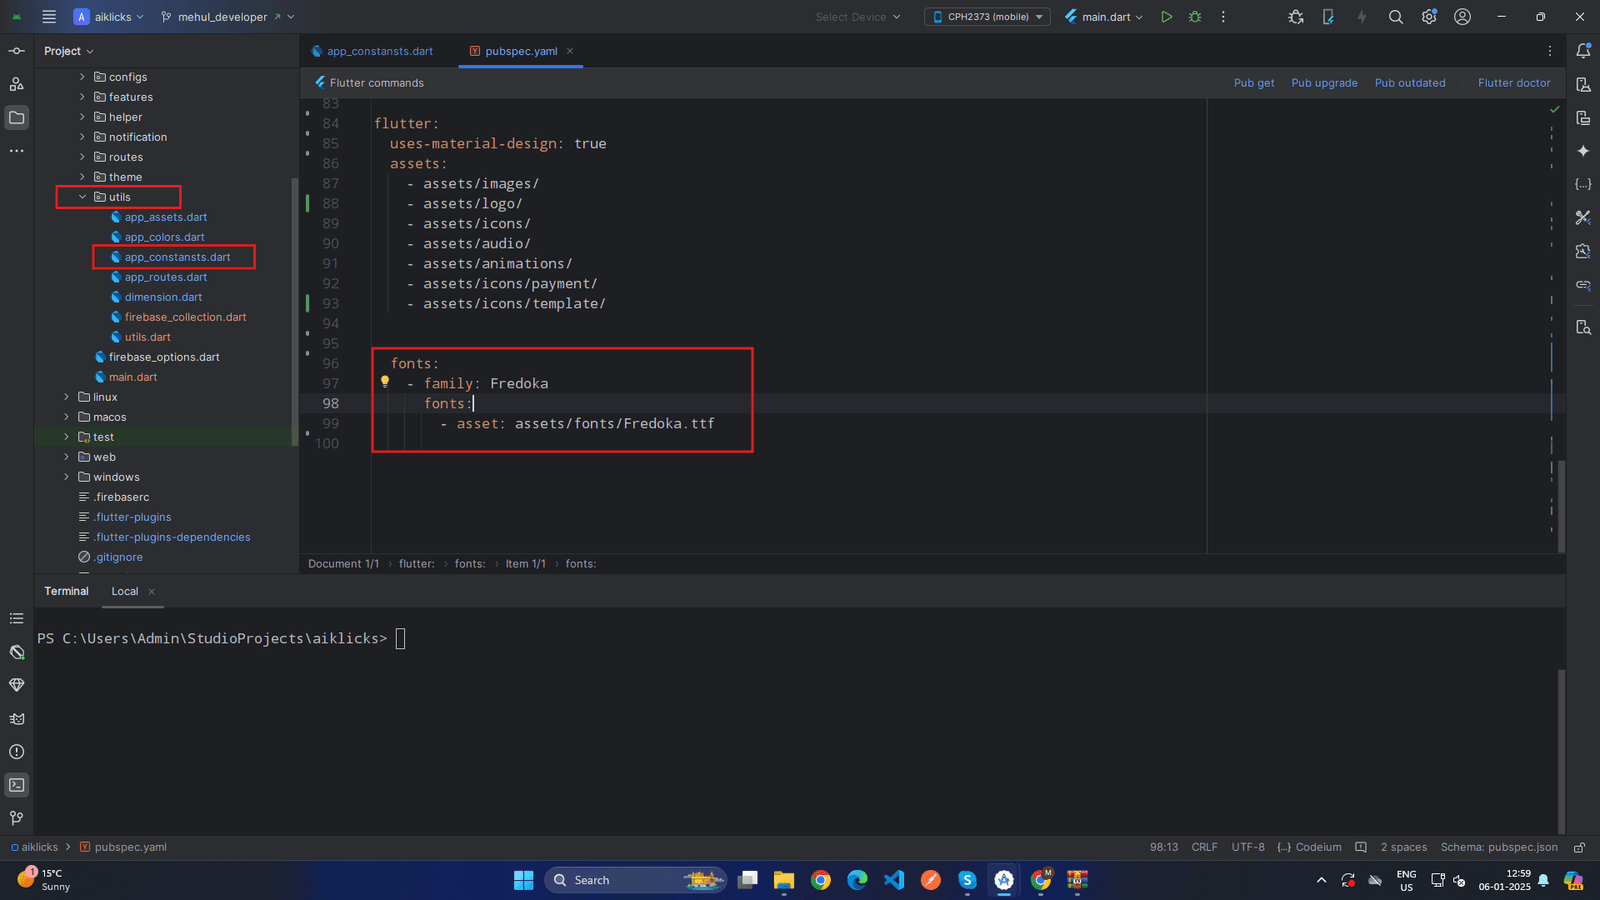The height and width of the screenshot is (900, 1600).
Task: Open the Git tool window icon
Action: pos(17,818)
